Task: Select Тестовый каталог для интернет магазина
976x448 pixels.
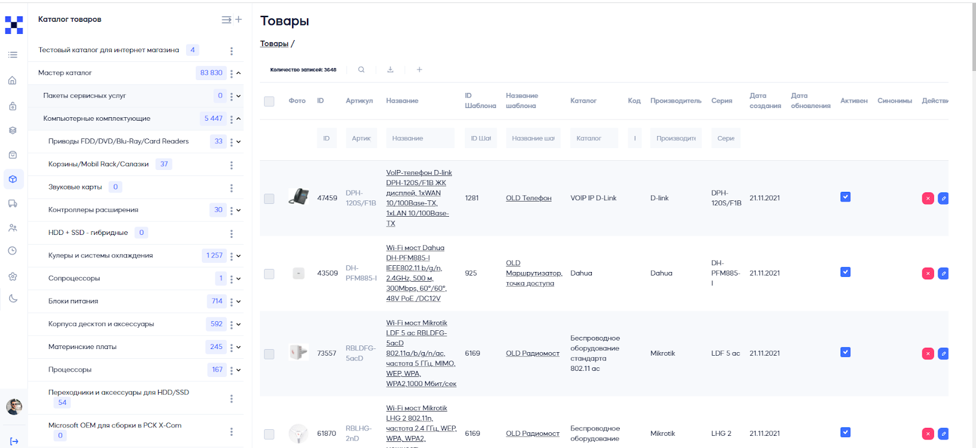Action: pos(109,50)
